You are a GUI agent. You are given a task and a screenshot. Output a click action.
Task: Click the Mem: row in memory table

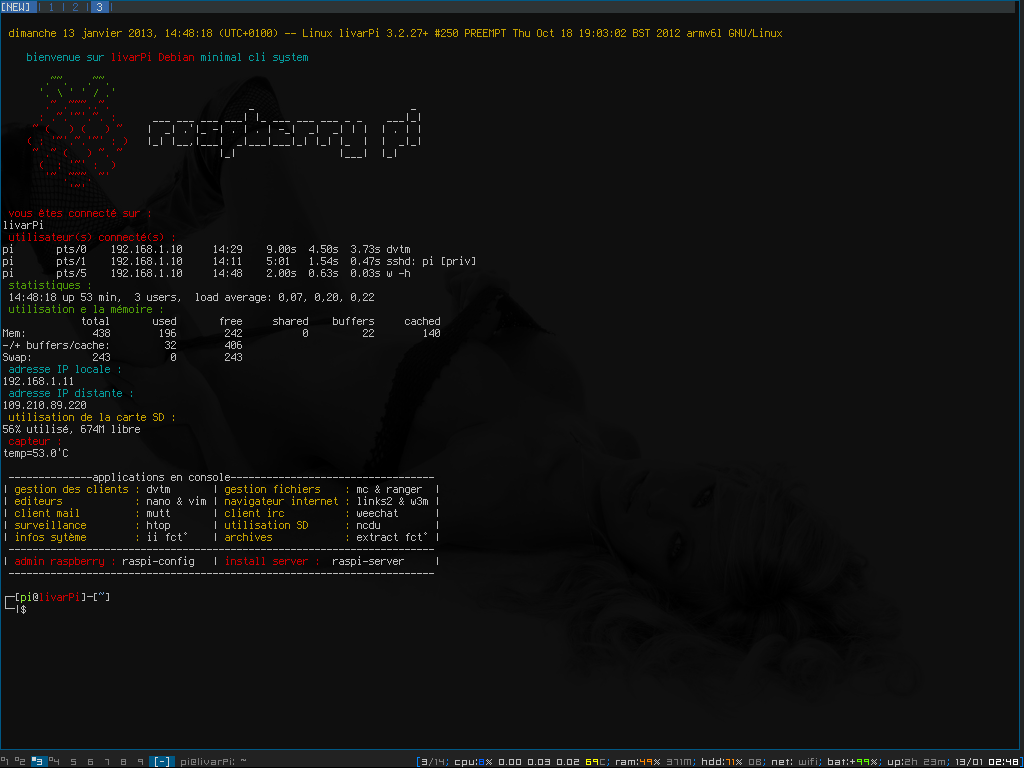[221, 333]
